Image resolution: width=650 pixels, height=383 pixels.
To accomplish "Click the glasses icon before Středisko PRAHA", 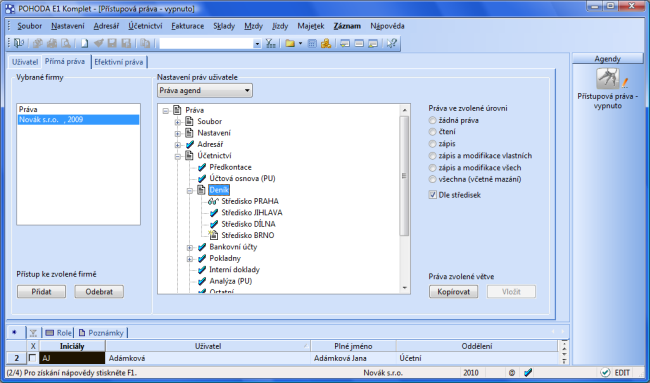I will [x=213, y=201].
